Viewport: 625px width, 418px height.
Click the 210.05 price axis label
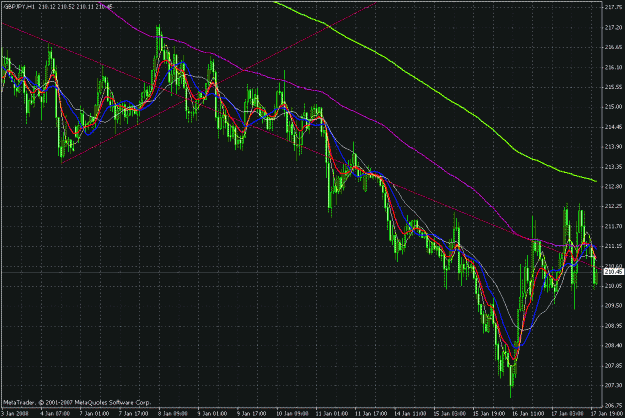pyautogui.click(x=613, y=286)
